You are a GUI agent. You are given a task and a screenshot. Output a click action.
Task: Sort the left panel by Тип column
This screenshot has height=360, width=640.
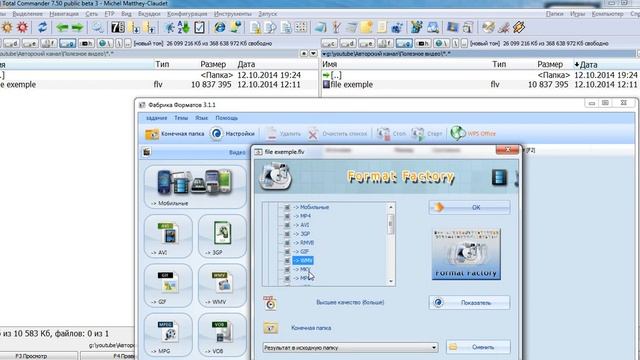pyautogui.click(x=162, y=64)
